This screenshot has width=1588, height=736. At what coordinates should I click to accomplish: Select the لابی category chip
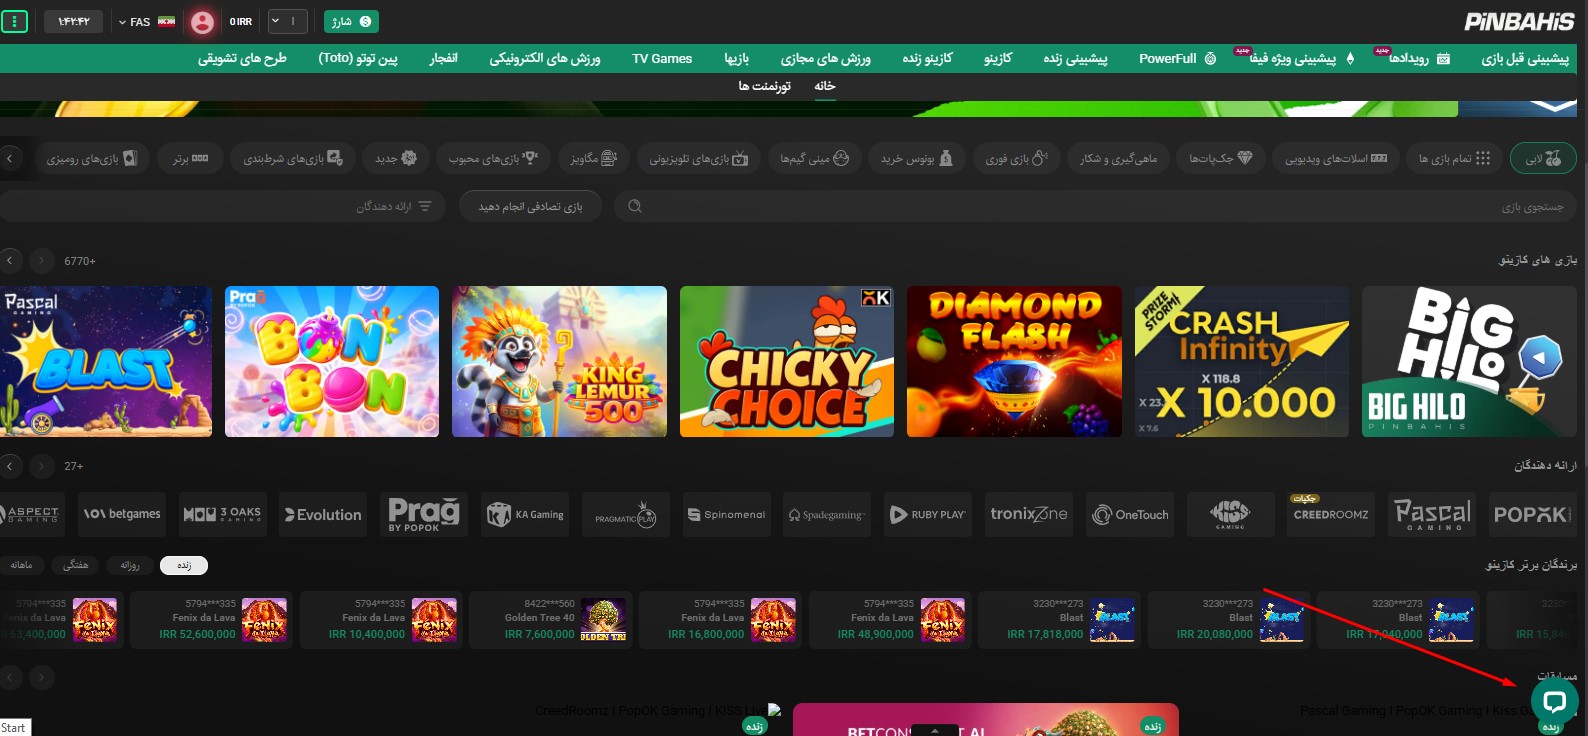pos(1543,158)
